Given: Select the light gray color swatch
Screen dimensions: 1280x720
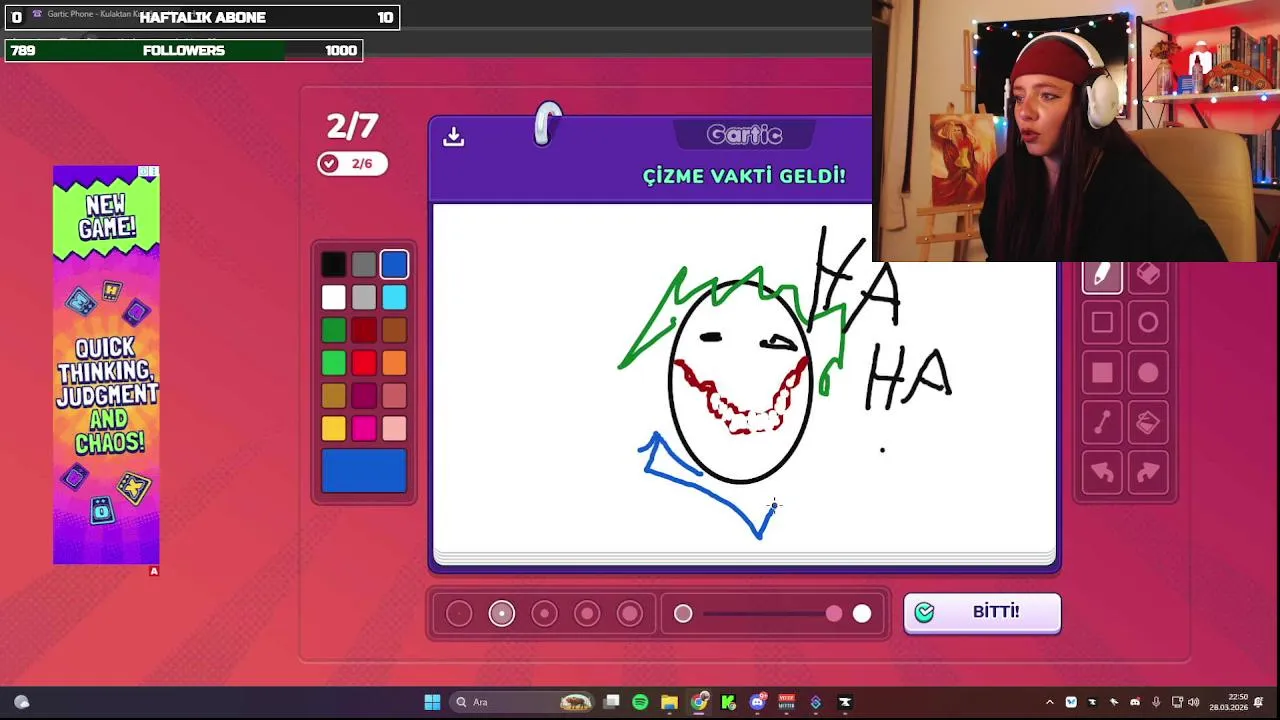Looking at the screenshot, I should [364, 297].
